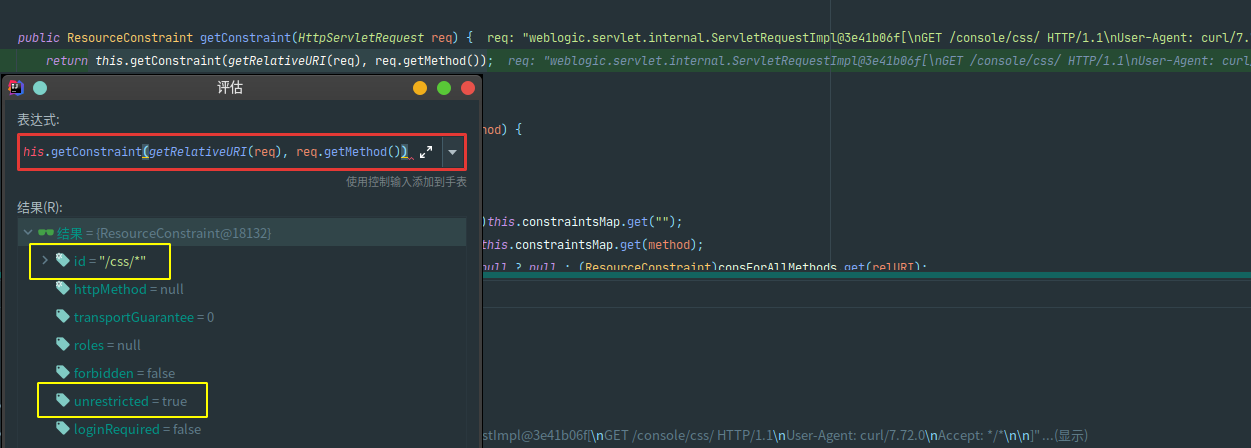The image size is (1251, 448).
Task: Expand the id = "/css/*" node
Action: click(x=44, y=261)
